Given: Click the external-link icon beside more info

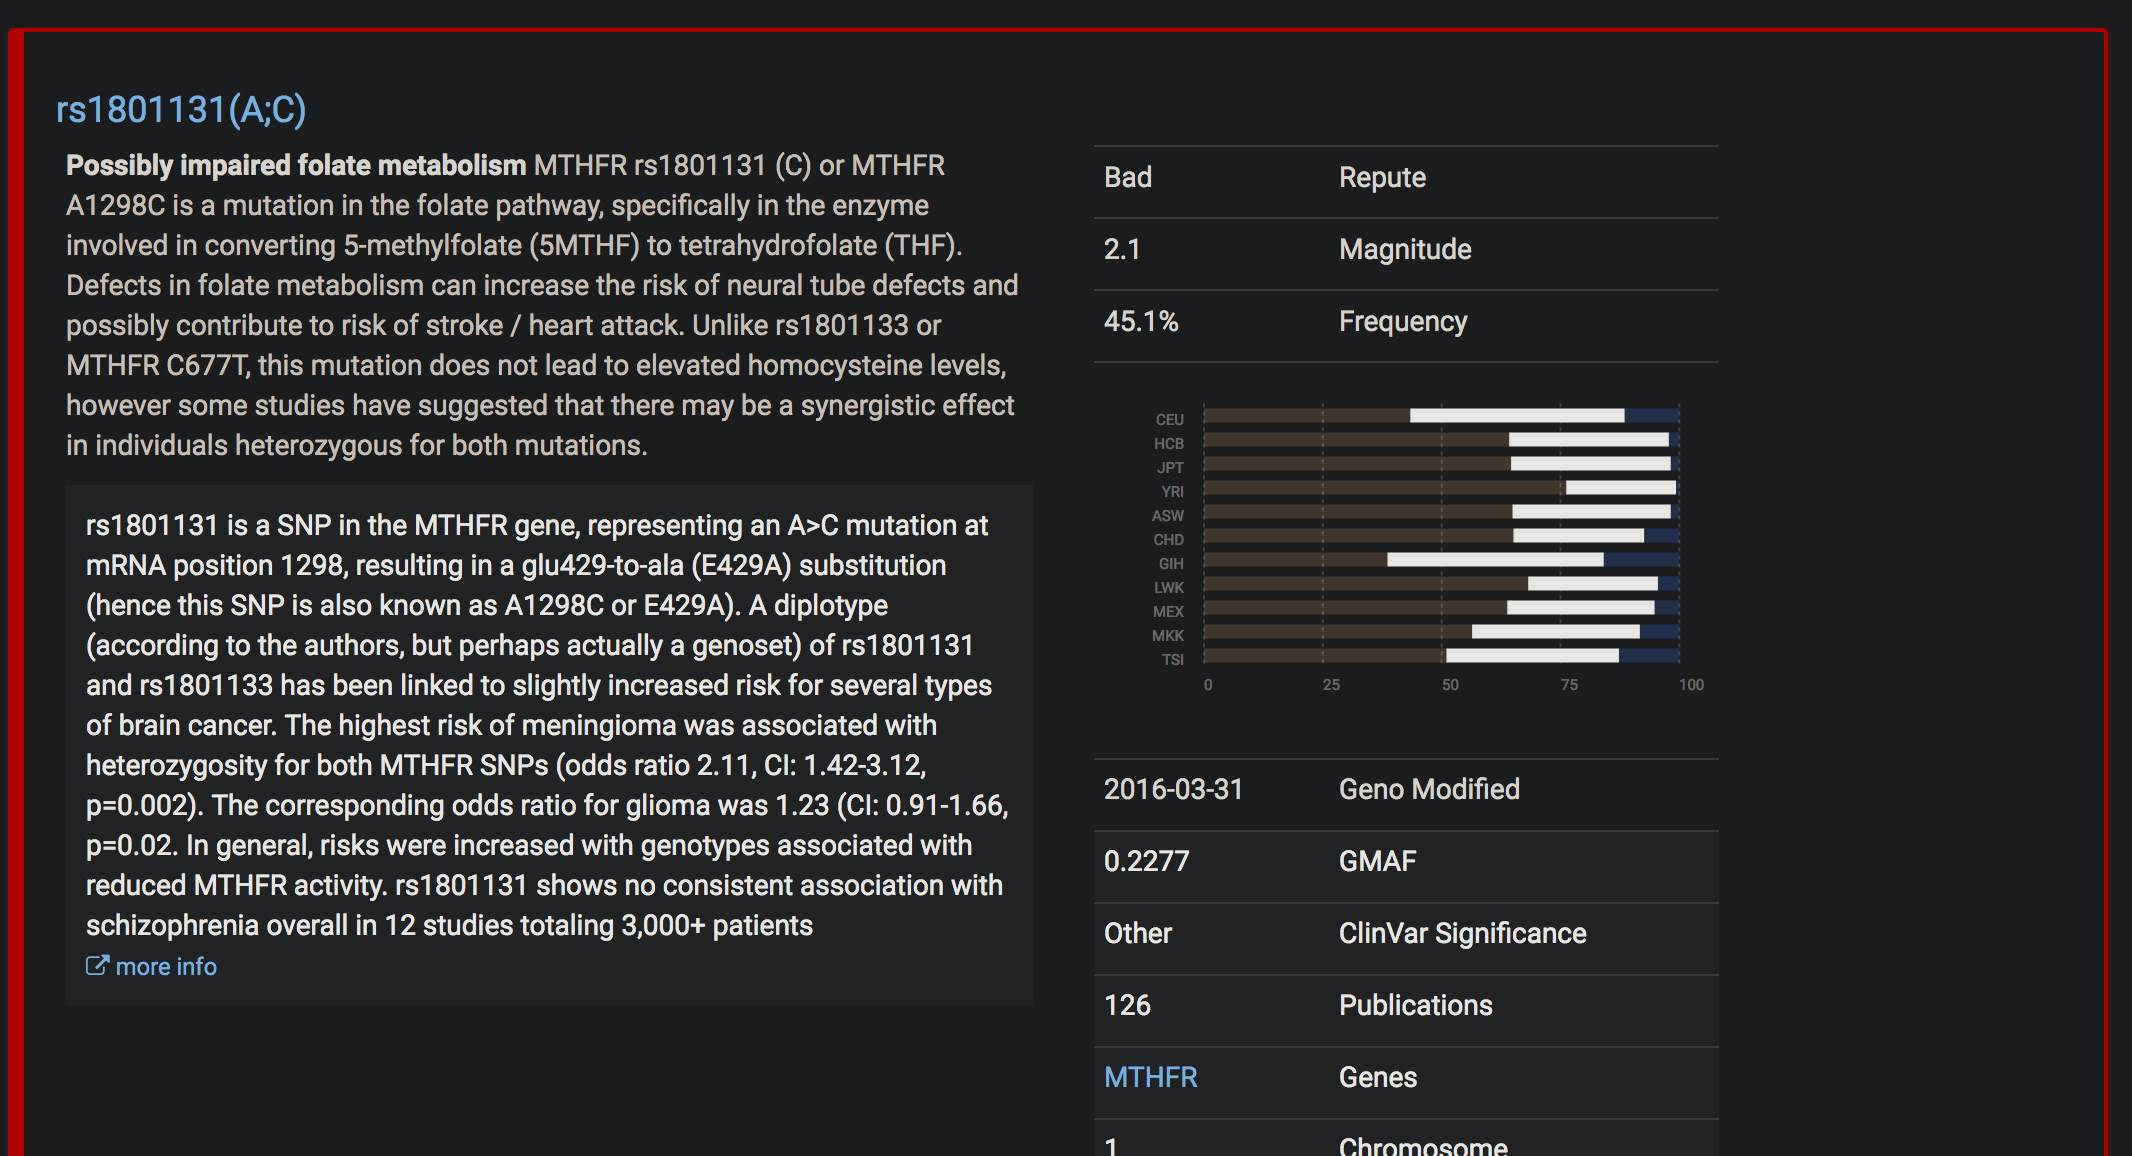Looking at the screenshot, I should [x=97, y=966].
